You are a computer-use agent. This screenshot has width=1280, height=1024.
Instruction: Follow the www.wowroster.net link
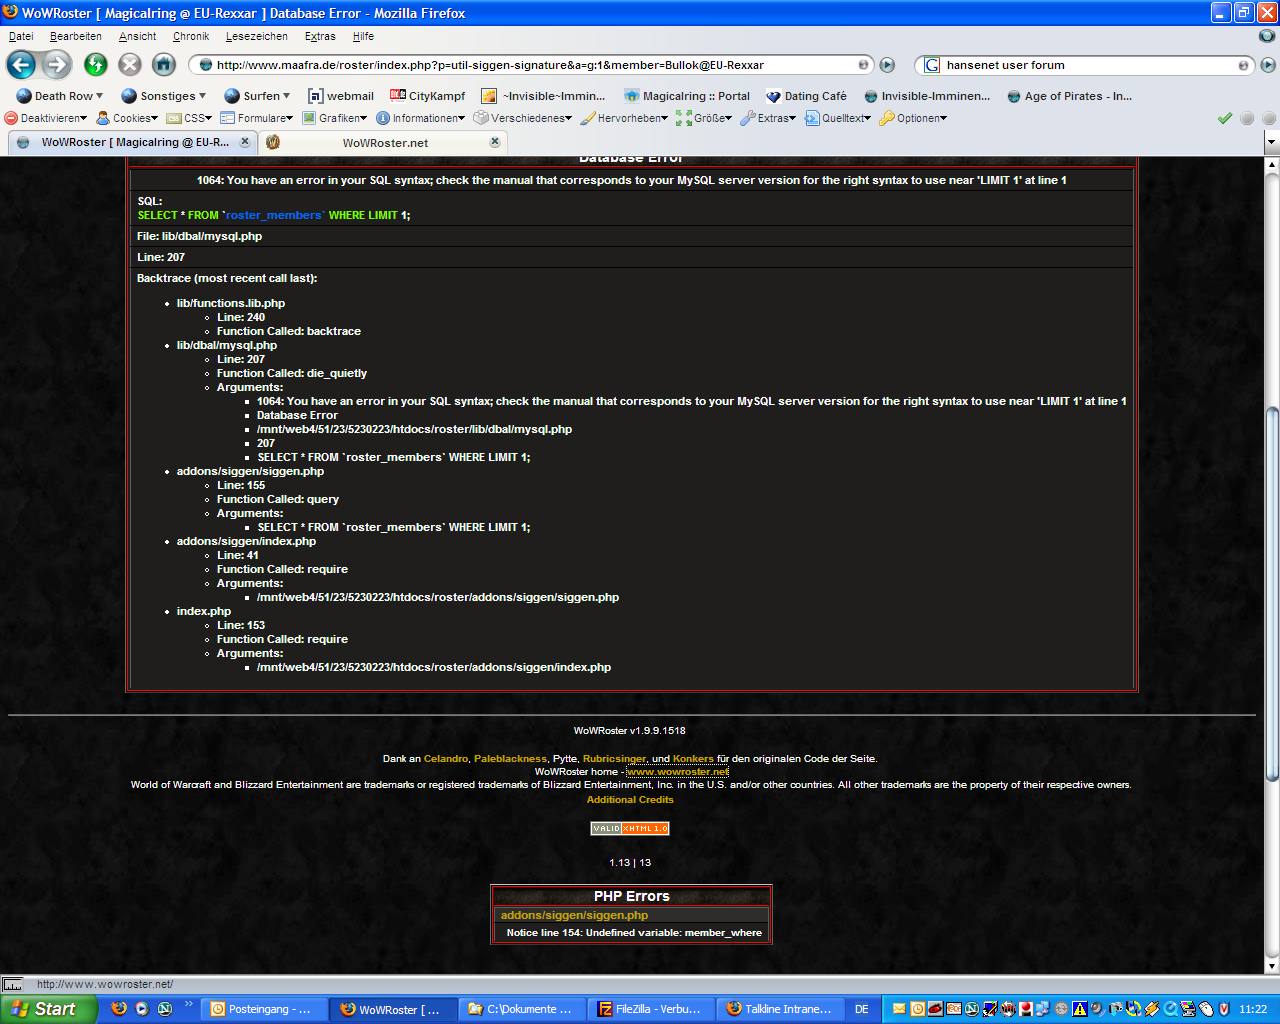(677, 772)
